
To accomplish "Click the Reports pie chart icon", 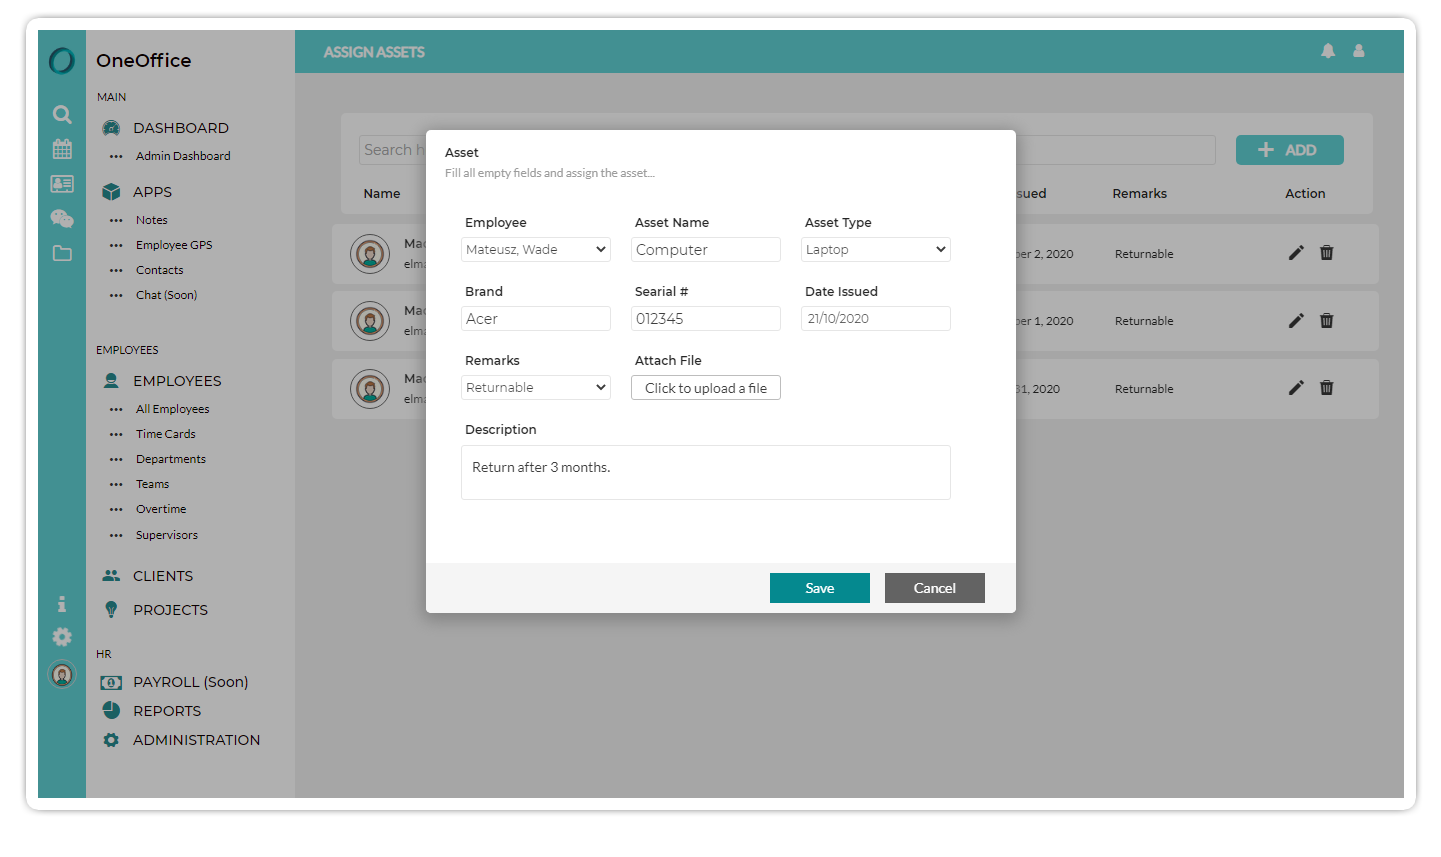I will 111,711.
